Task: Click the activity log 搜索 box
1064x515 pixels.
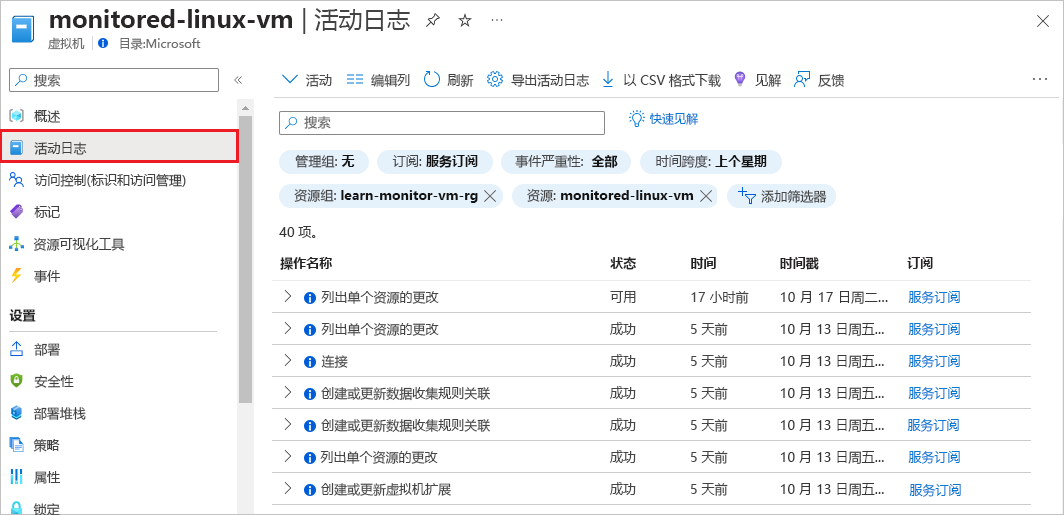Action: [x=442, y=123]
